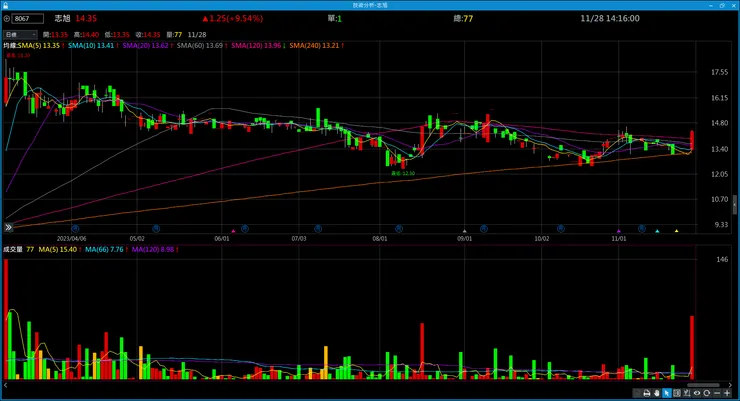Click the plus circle beside stock code field

7,19
